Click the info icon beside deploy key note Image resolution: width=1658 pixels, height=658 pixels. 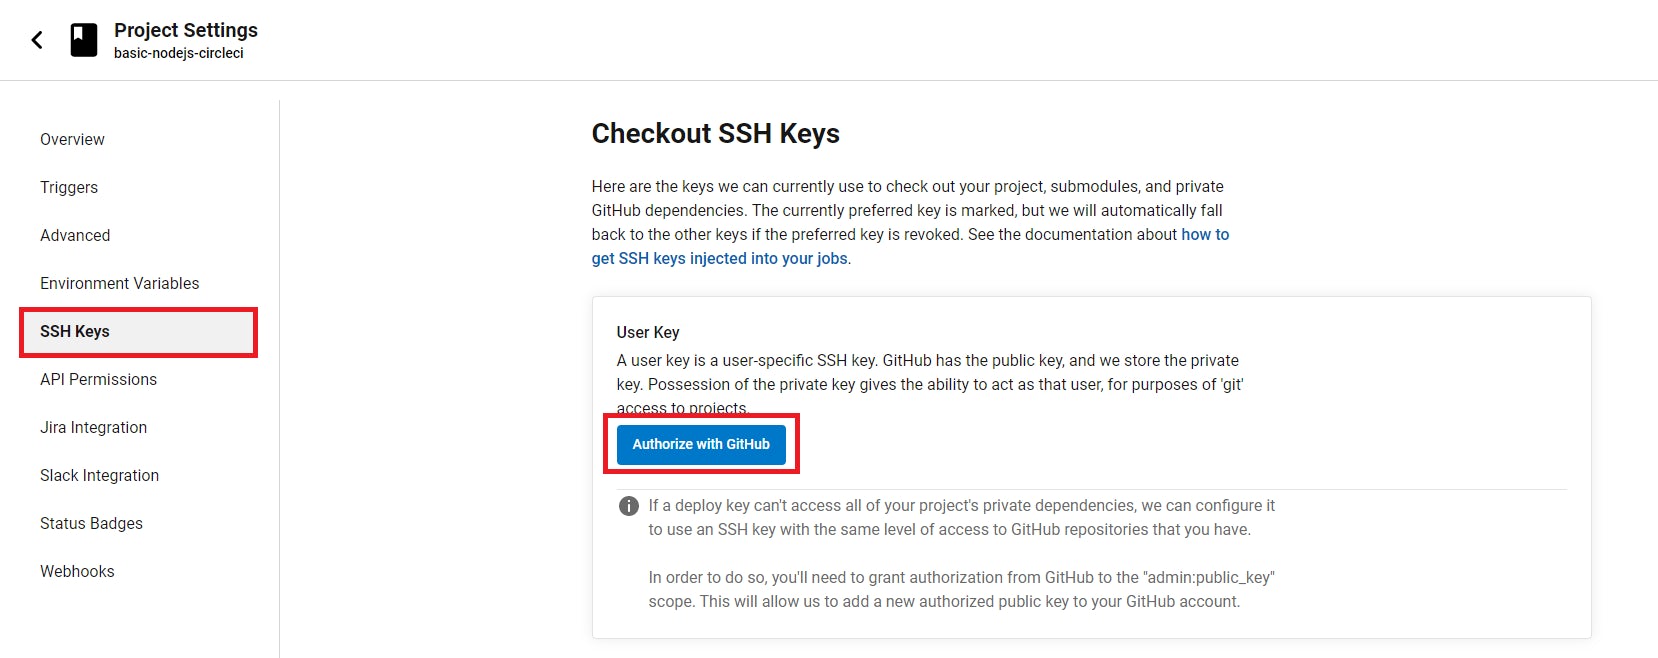pyautogui.click(x=628, y=506)
